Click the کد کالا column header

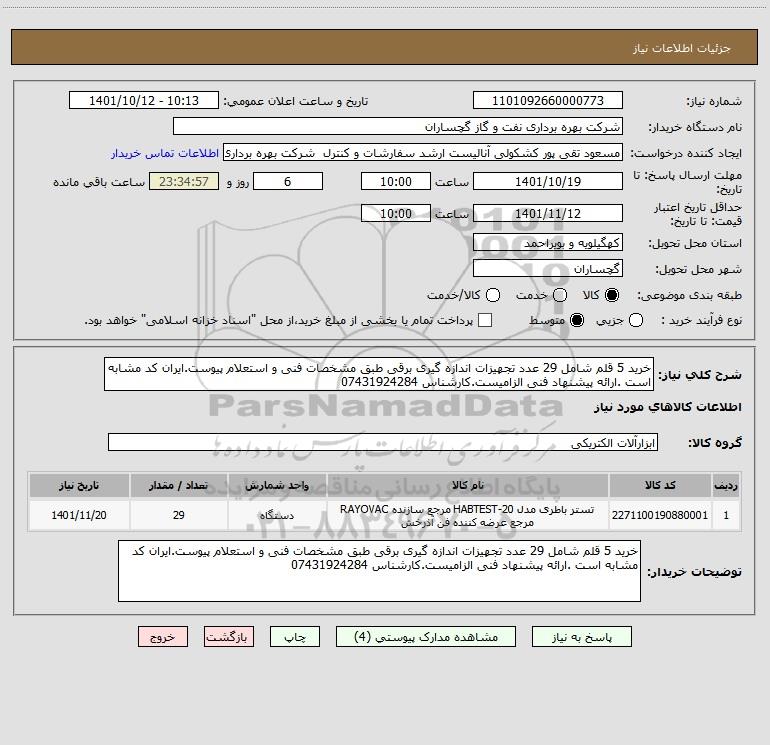pos(660,485)
